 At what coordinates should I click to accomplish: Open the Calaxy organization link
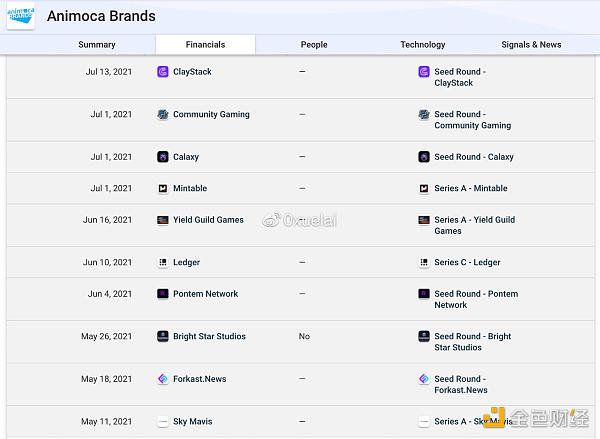(x=186, y=157)
